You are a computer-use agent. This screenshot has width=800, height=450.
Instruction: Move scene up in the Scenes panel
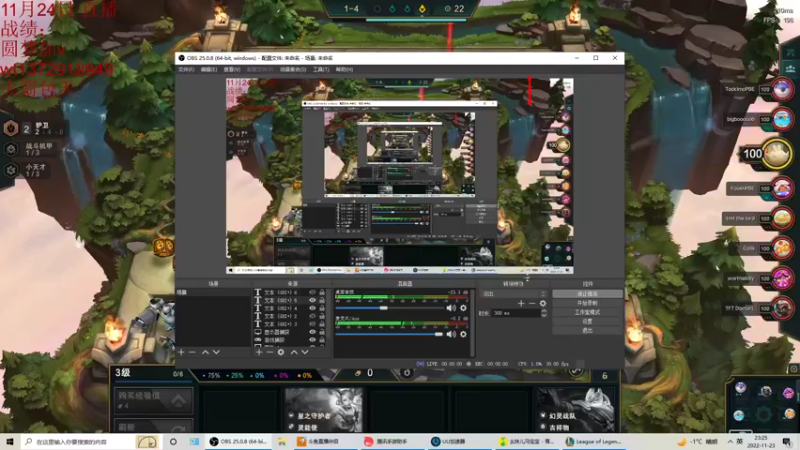pyautogui.click(x=205, y=352)
